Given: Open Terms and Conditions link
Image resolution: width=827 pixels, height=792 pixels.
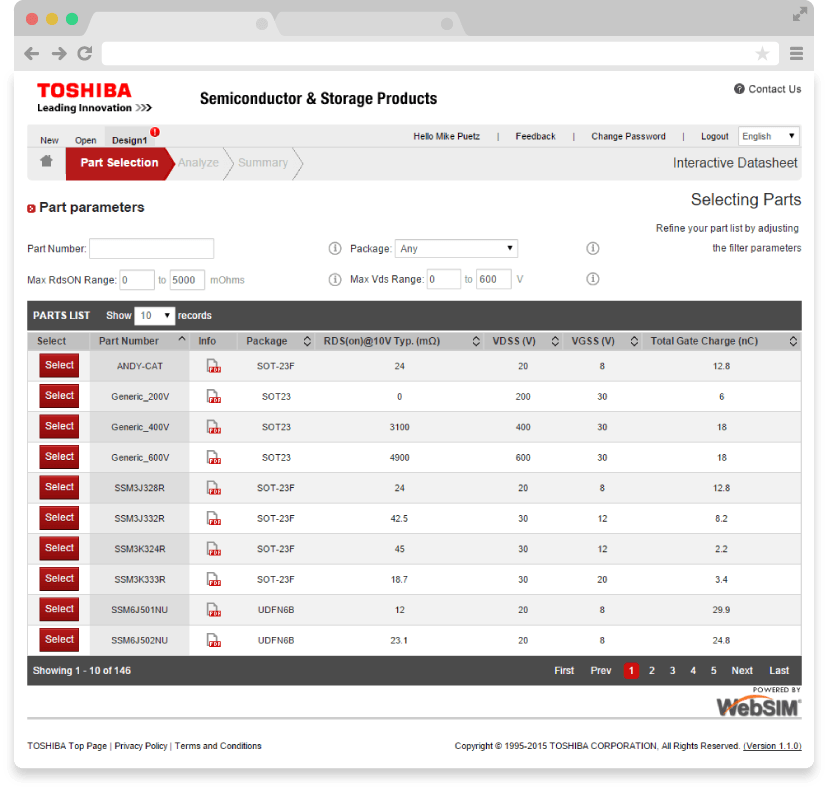Looking at the screenshot, I should coord(218,746).
